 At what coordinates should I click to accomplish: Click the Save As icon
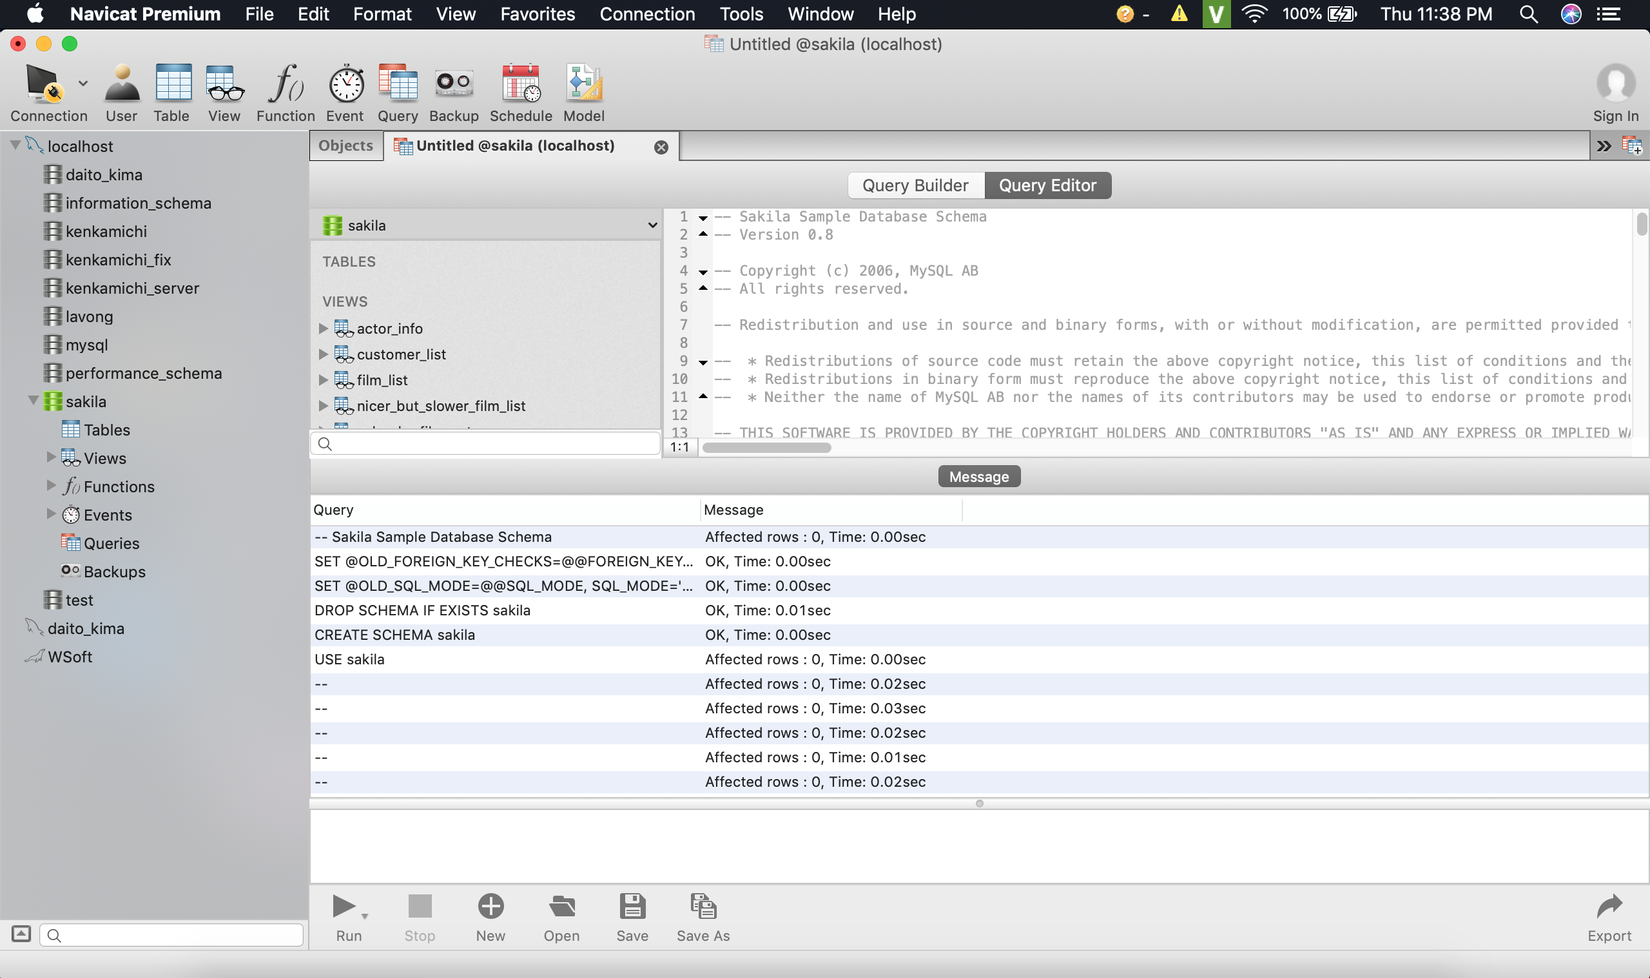tap(703, 916)
